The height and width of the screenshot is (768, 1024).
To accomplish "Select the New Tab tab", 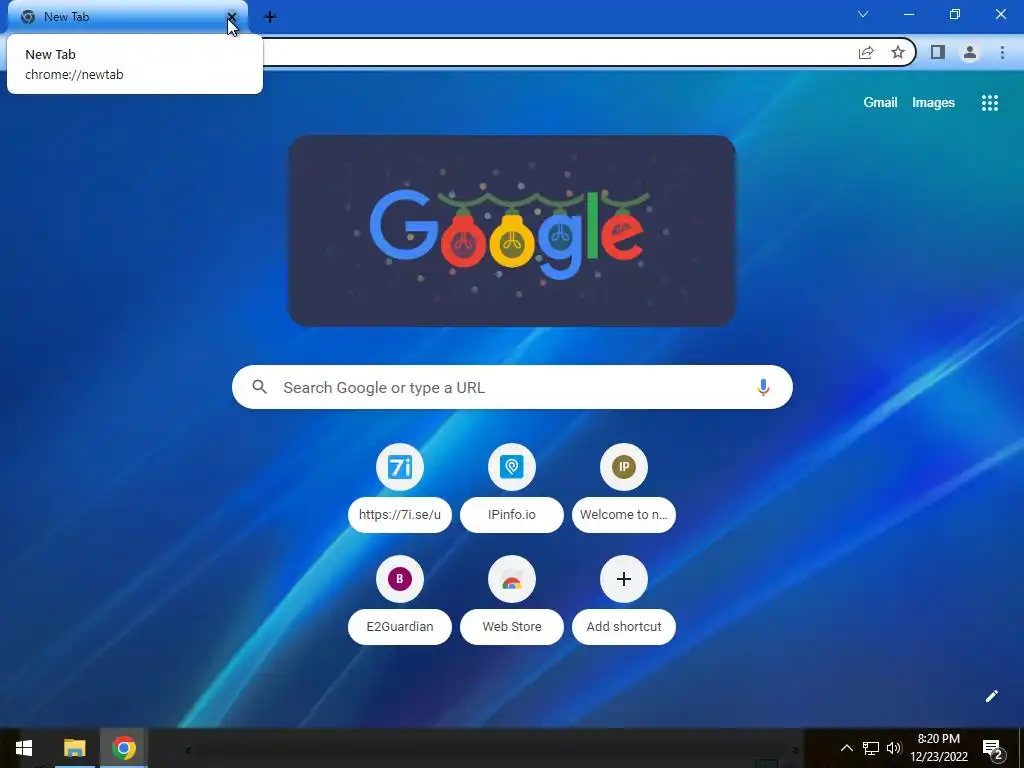I will 127,17.
